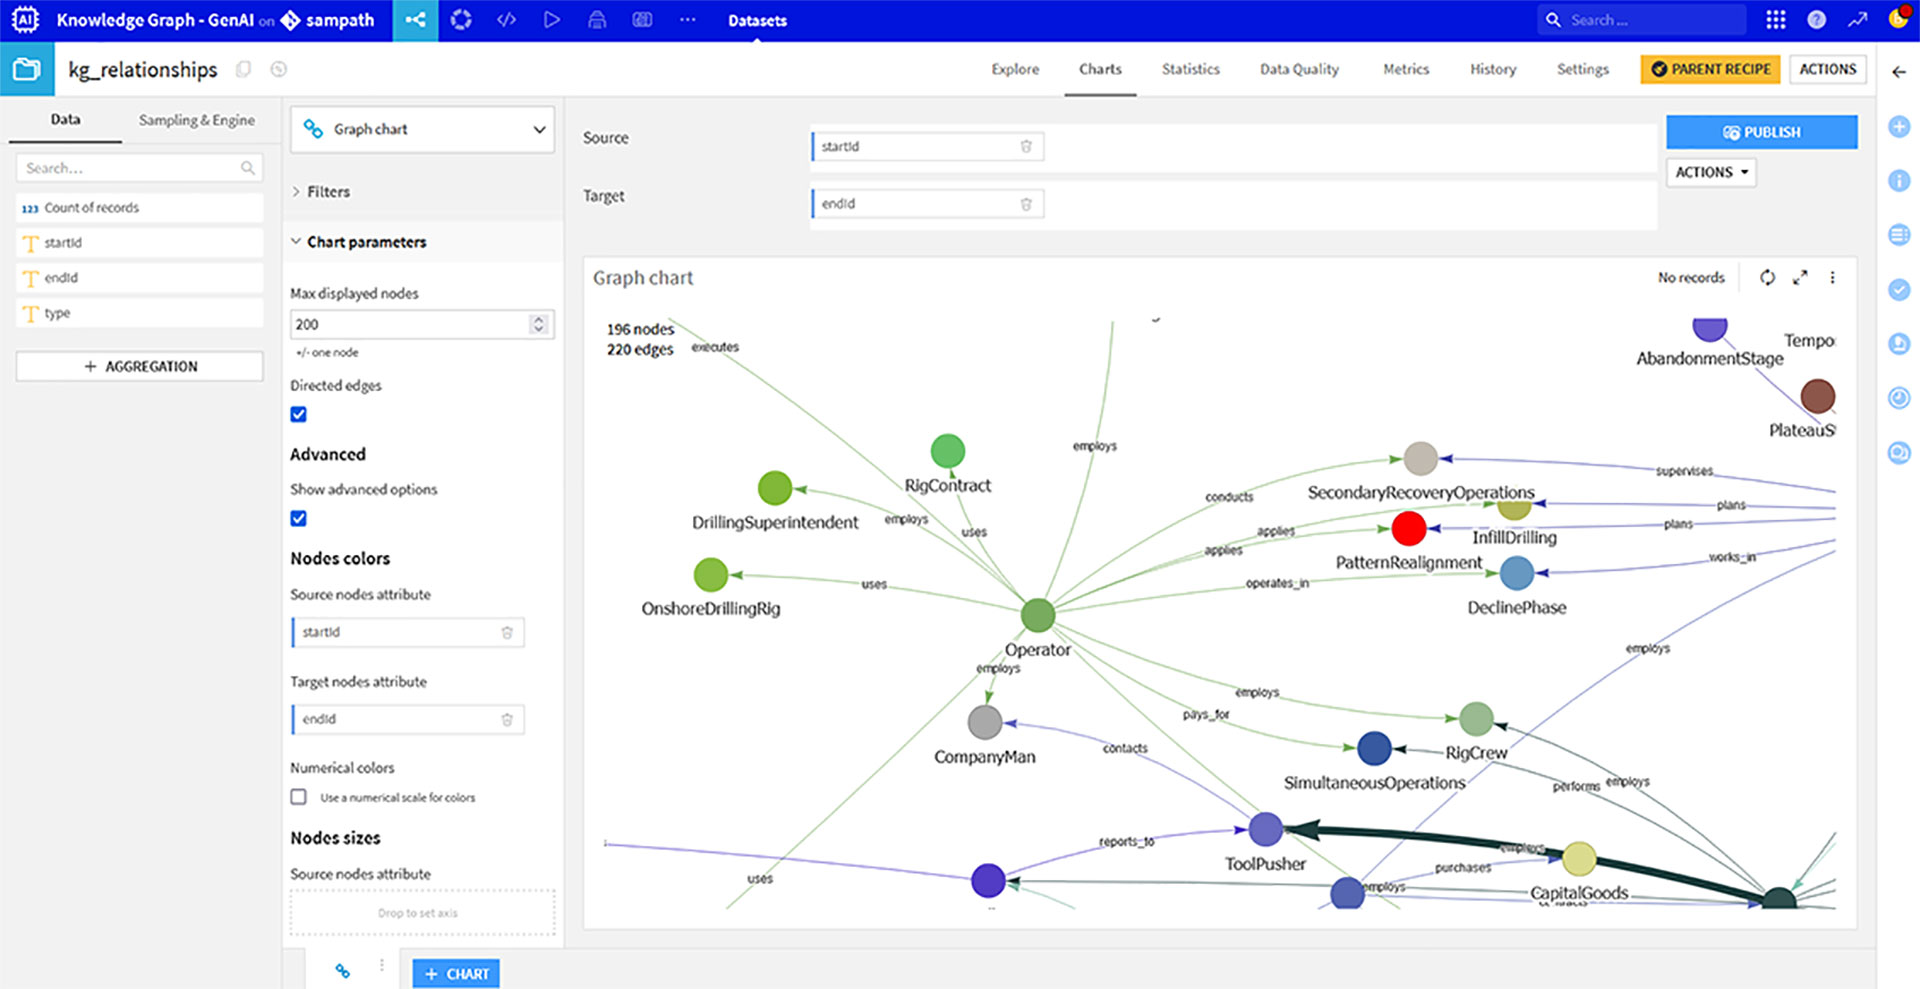Open the Flow icon in top navigation

pyautogui.click(x=415, y=20)
